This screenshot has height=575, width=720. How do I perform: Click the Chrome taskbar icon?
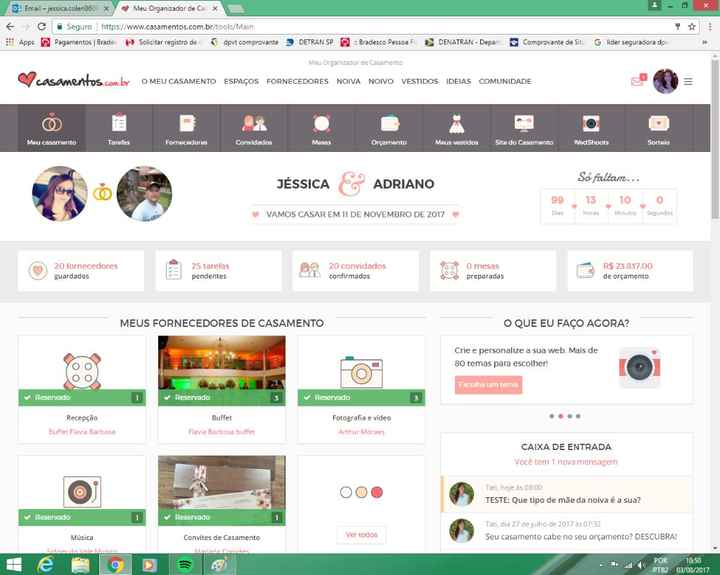[x=115, y=564]
